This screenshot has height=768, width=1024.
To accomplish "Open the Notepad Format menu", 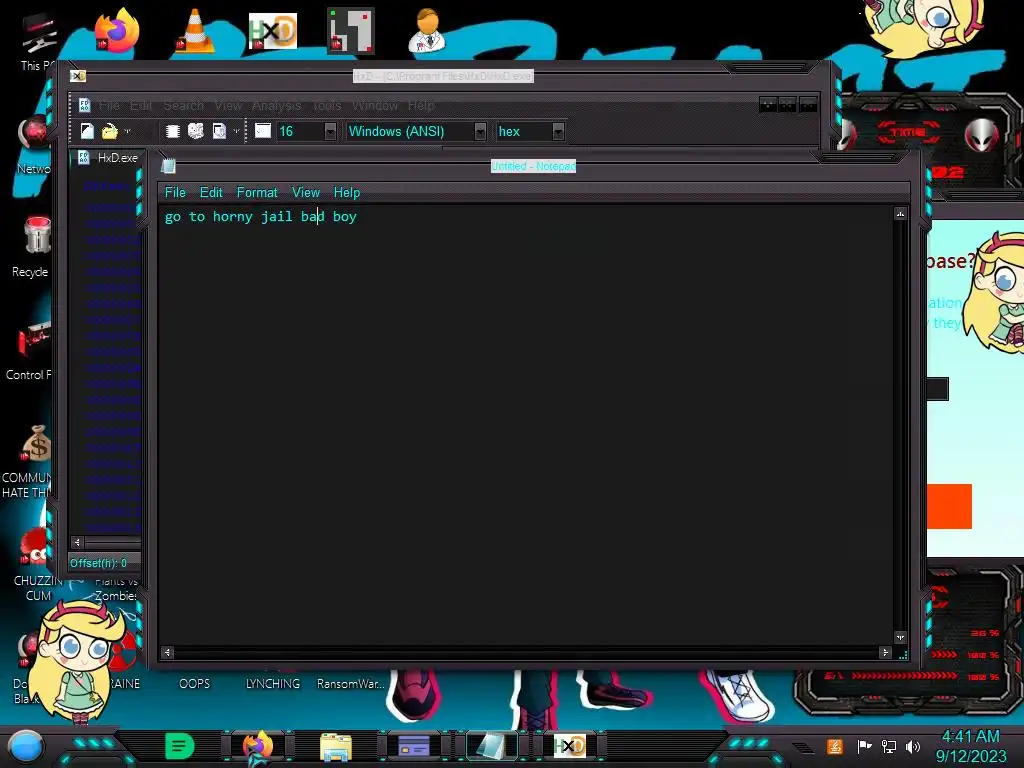I will point(257,193).
